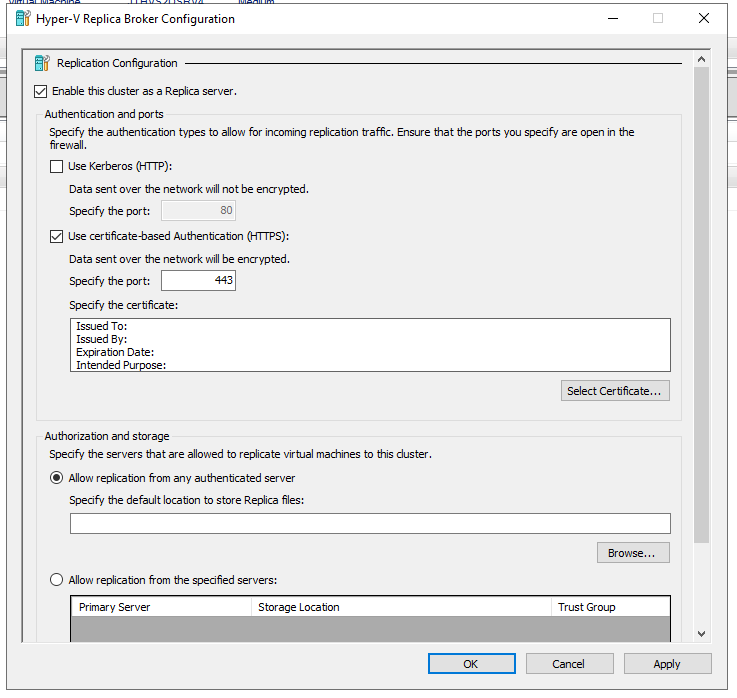
Task: Click the vertical scrollbar thumb
Action: coord(701,305)
